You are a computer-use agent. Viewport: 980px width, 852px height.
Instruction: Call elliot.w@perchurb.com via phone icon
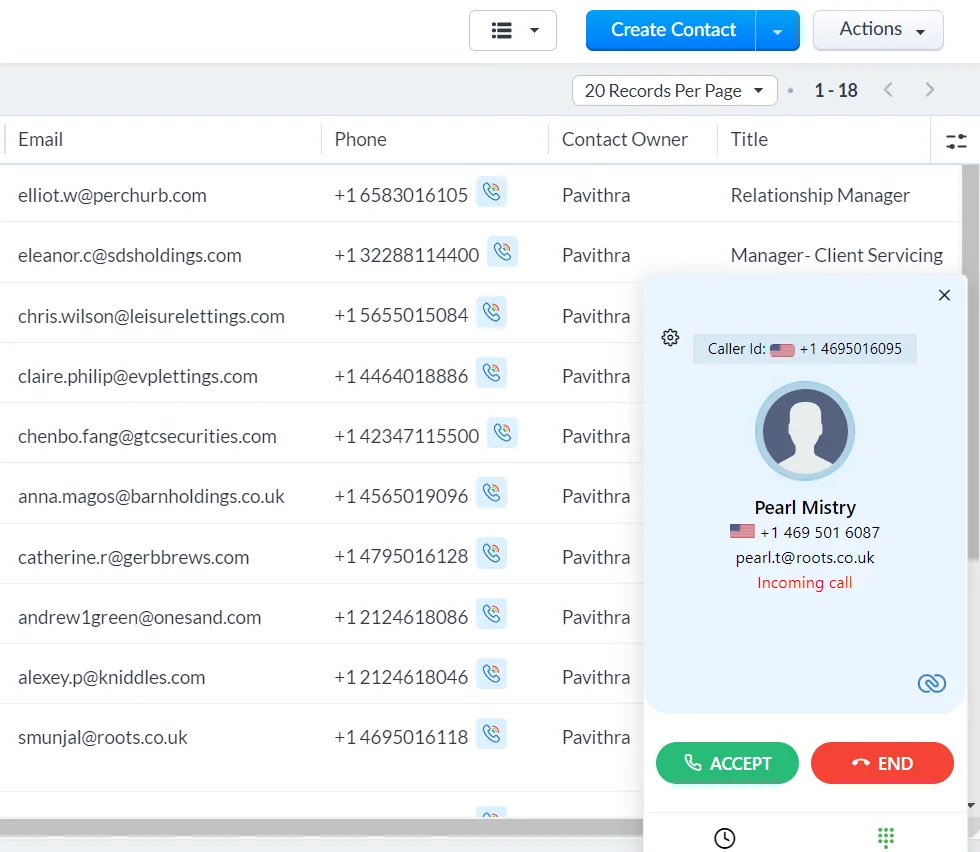click(491, 192)
